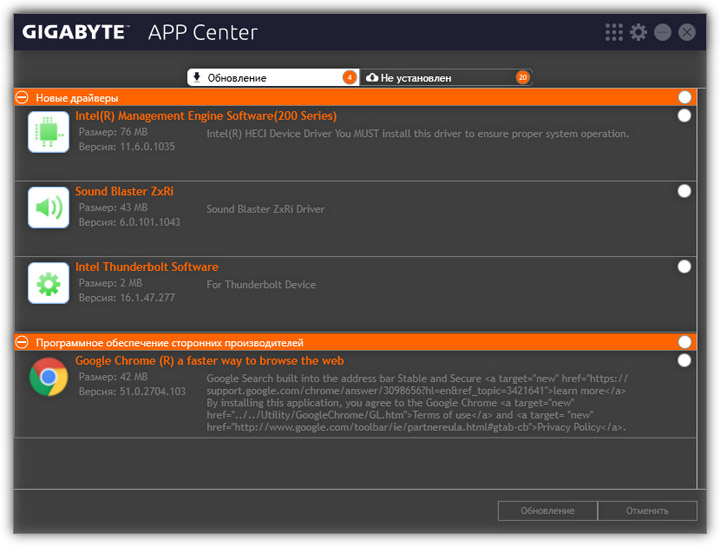The width and height of the screenshot is (720, 547).
Task: Click the Sound Blaster ZxRi speaker icon
Action: coord(48,208)
